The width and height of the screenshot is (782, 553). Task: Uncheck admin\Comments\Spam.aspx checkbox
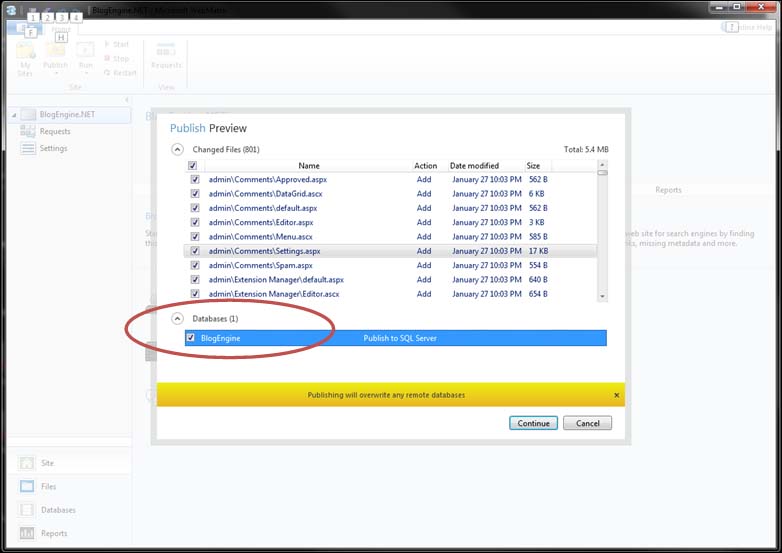195,265
